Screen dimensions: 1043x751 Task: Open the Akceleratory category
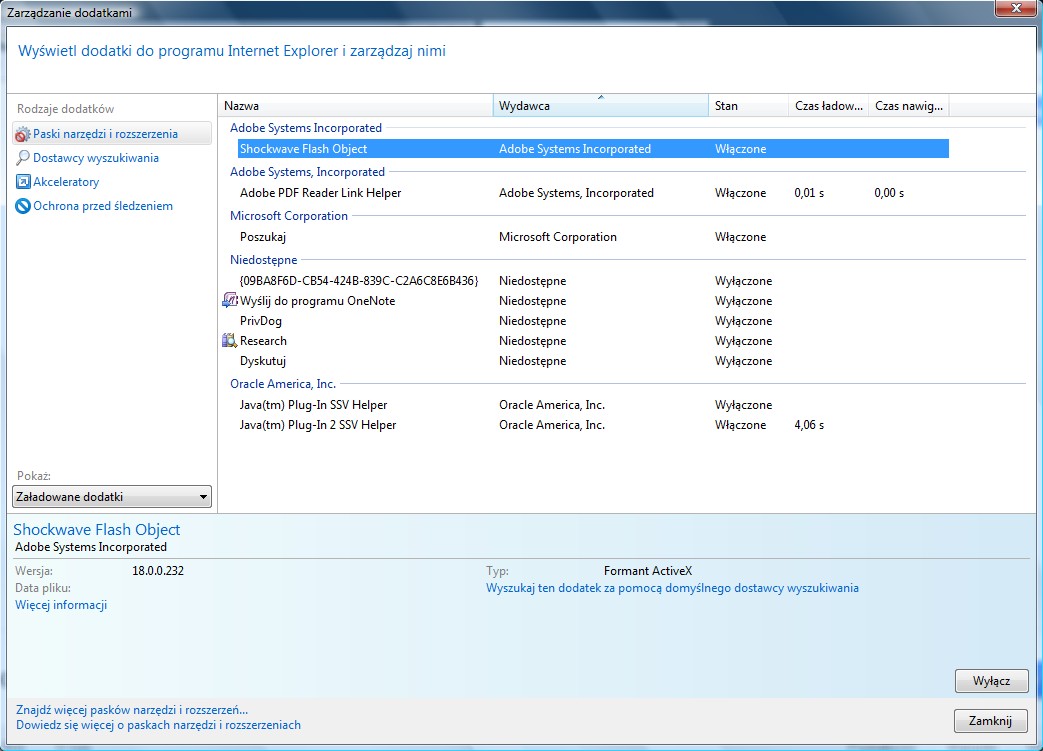[x=66, y=182]
